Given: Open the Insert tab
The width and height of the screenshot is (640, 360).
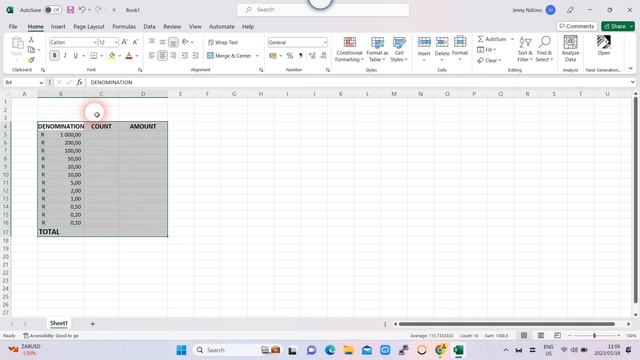Looking at the screenshot, I should pos(58,27).
